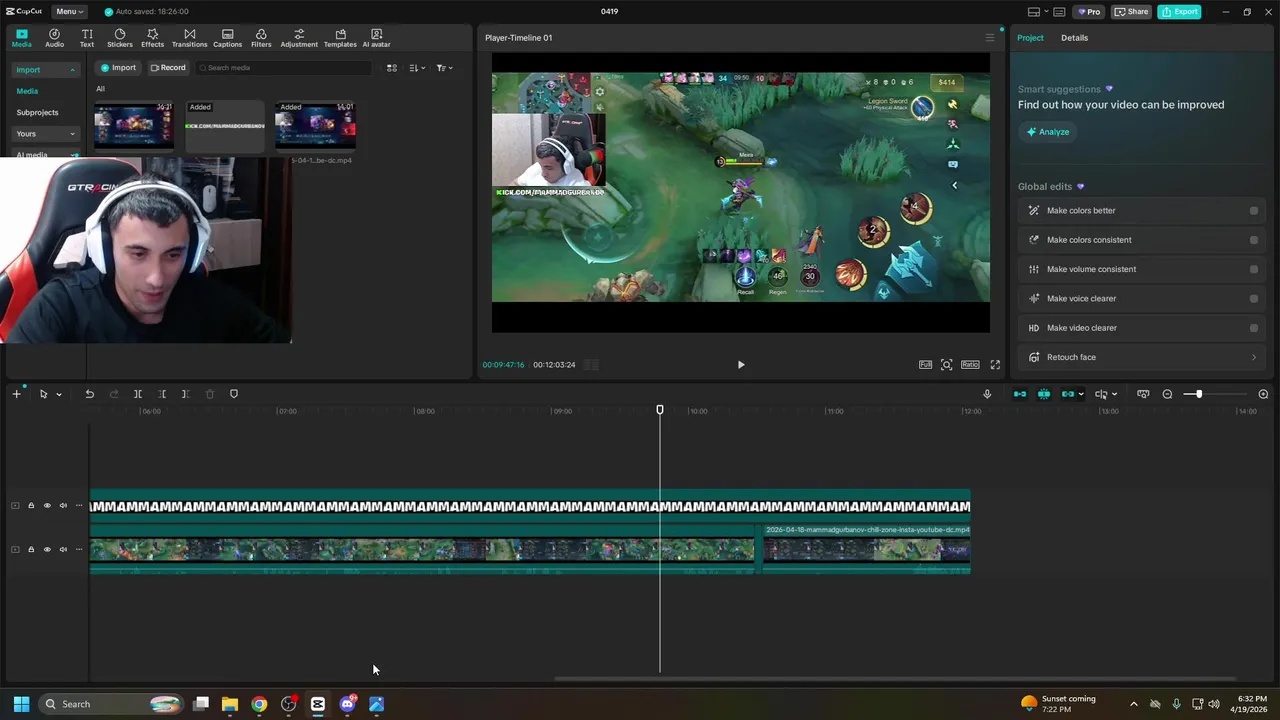Click the Record voiceover microphone icon

tap(987, 394)
